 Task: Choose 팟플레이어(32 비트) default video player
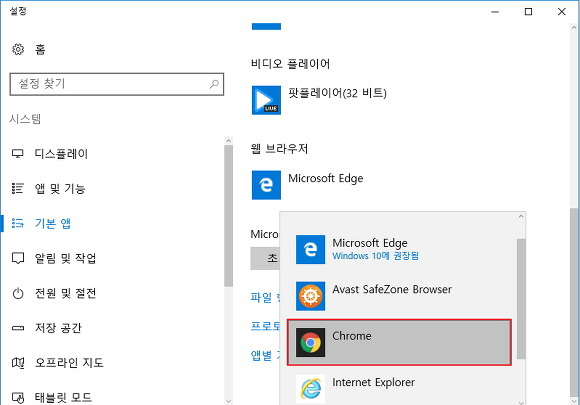[337, 93]
